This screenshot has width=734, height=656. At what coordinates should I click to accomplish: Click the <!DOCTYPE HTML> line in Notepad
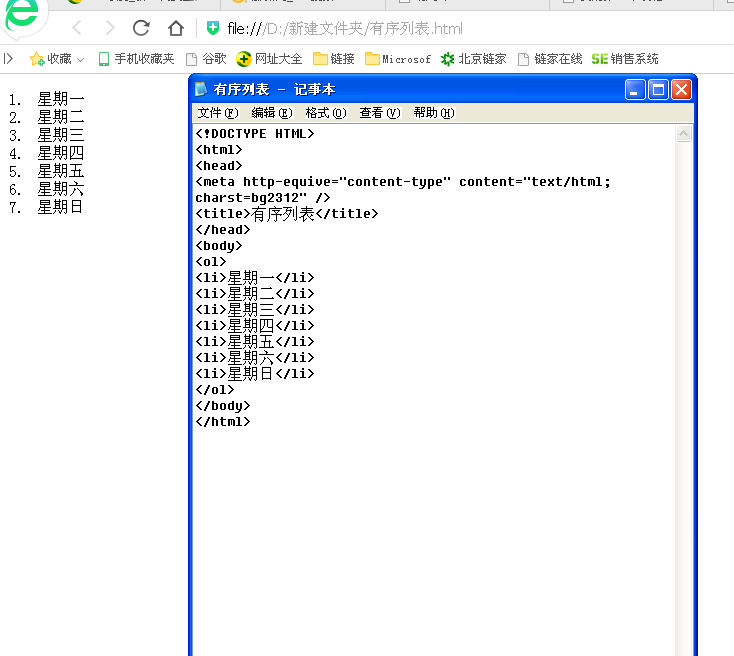255,134
